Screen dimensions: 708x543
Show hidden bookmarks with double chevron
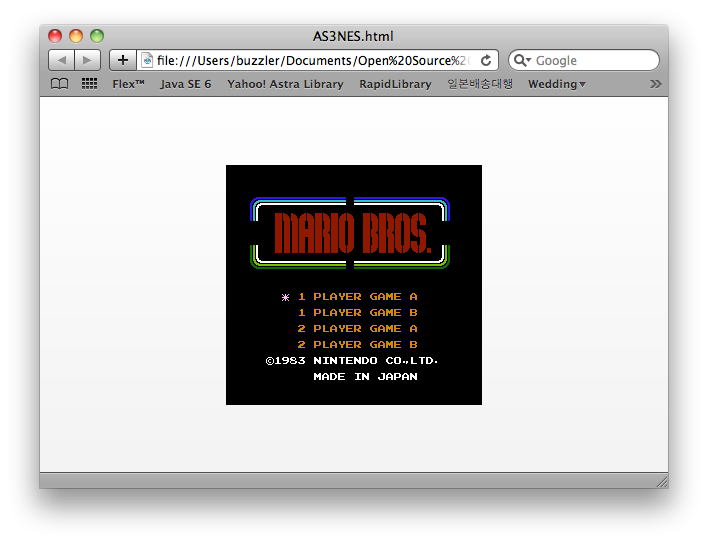click(x=656, y=84)
